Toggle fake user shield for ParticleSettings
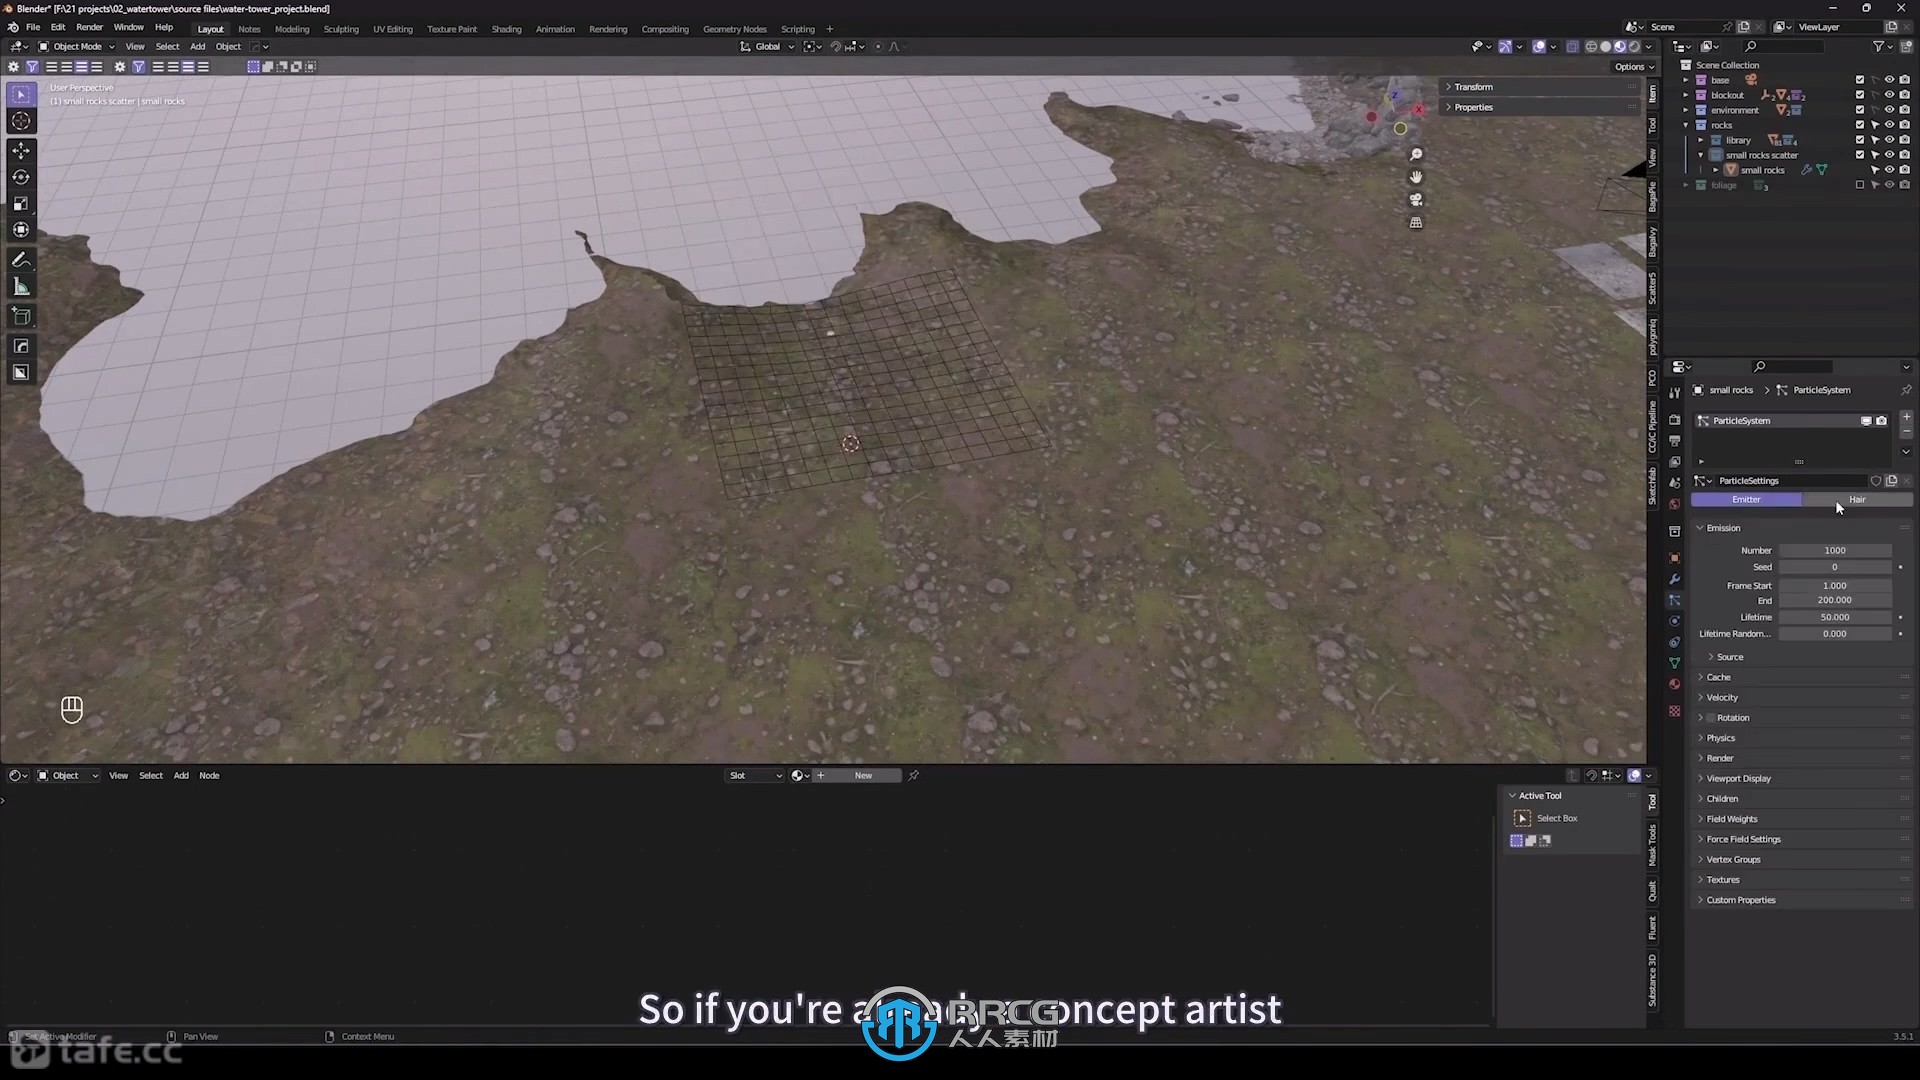The image size is (1920, 1080). 1876,481
